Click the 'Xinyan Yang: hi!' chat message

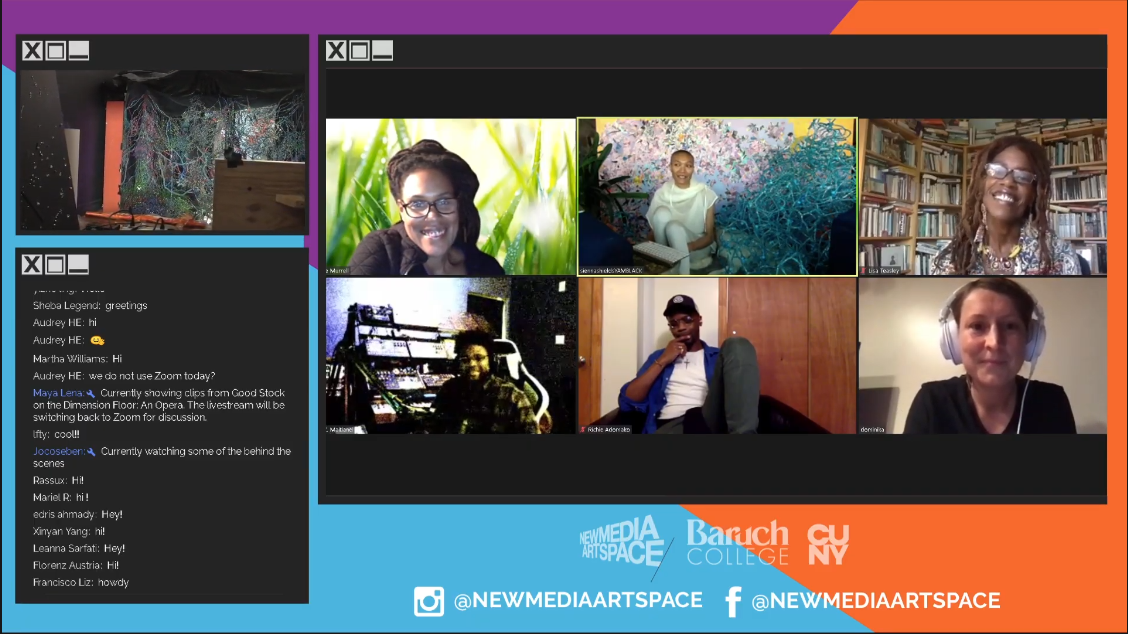click(x=69, y=532)
